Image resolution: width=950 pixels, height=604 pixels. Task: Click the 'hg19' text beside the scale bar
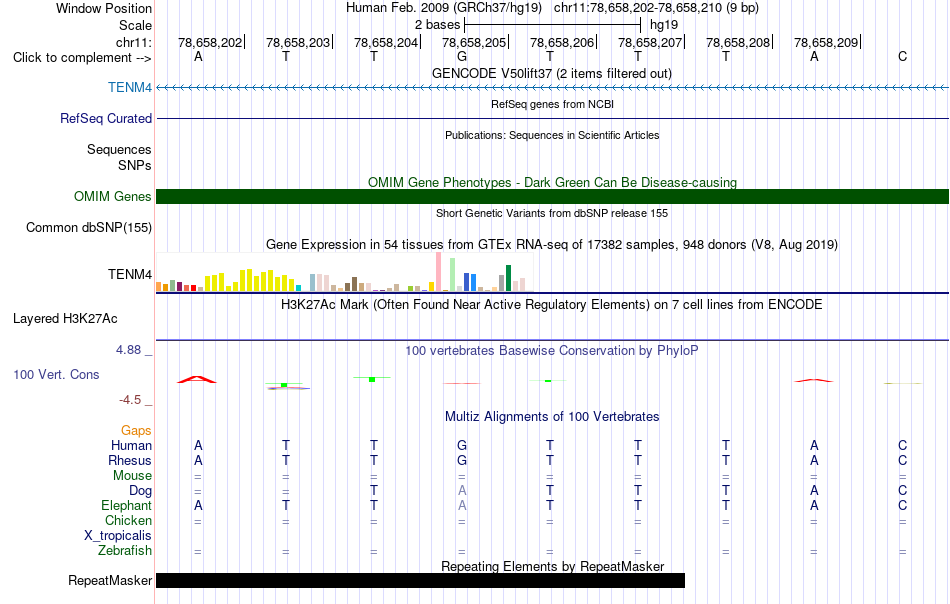pos(664,25)
